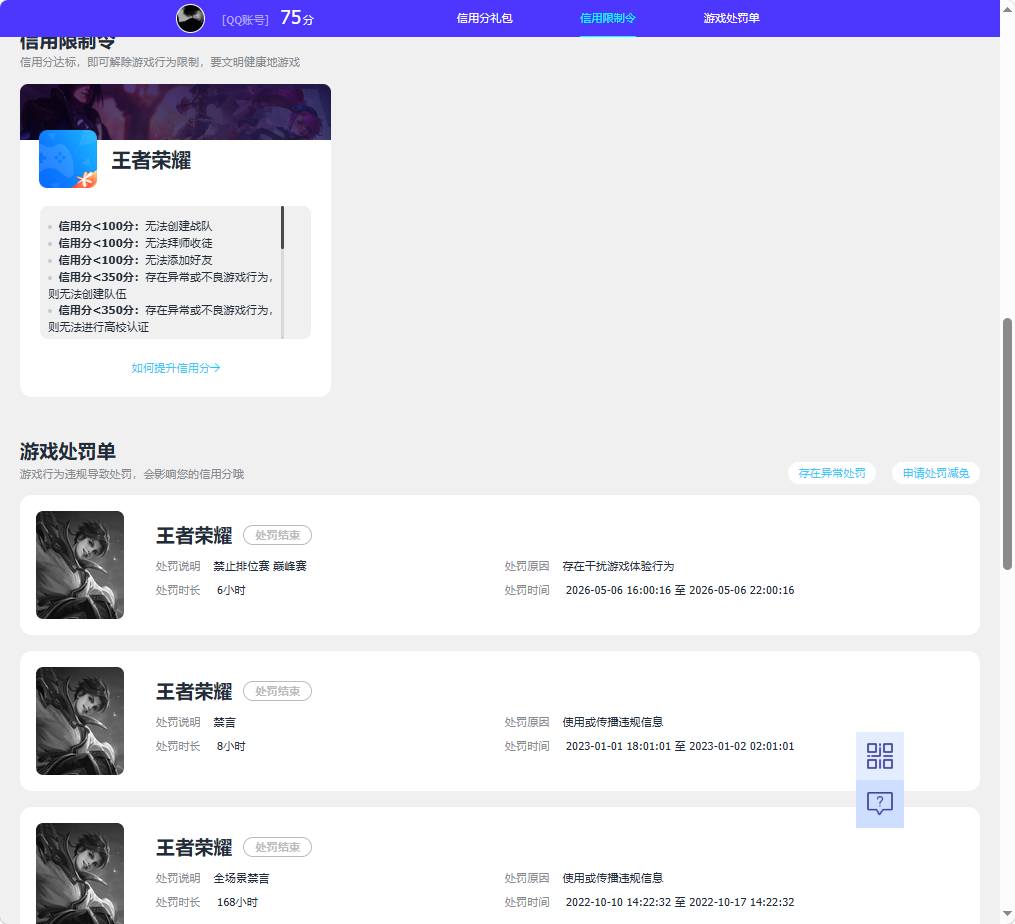This screenshot has width=1015, height=924.
Task: Click the 游戏处罚单 section heading
Action: 68,451
